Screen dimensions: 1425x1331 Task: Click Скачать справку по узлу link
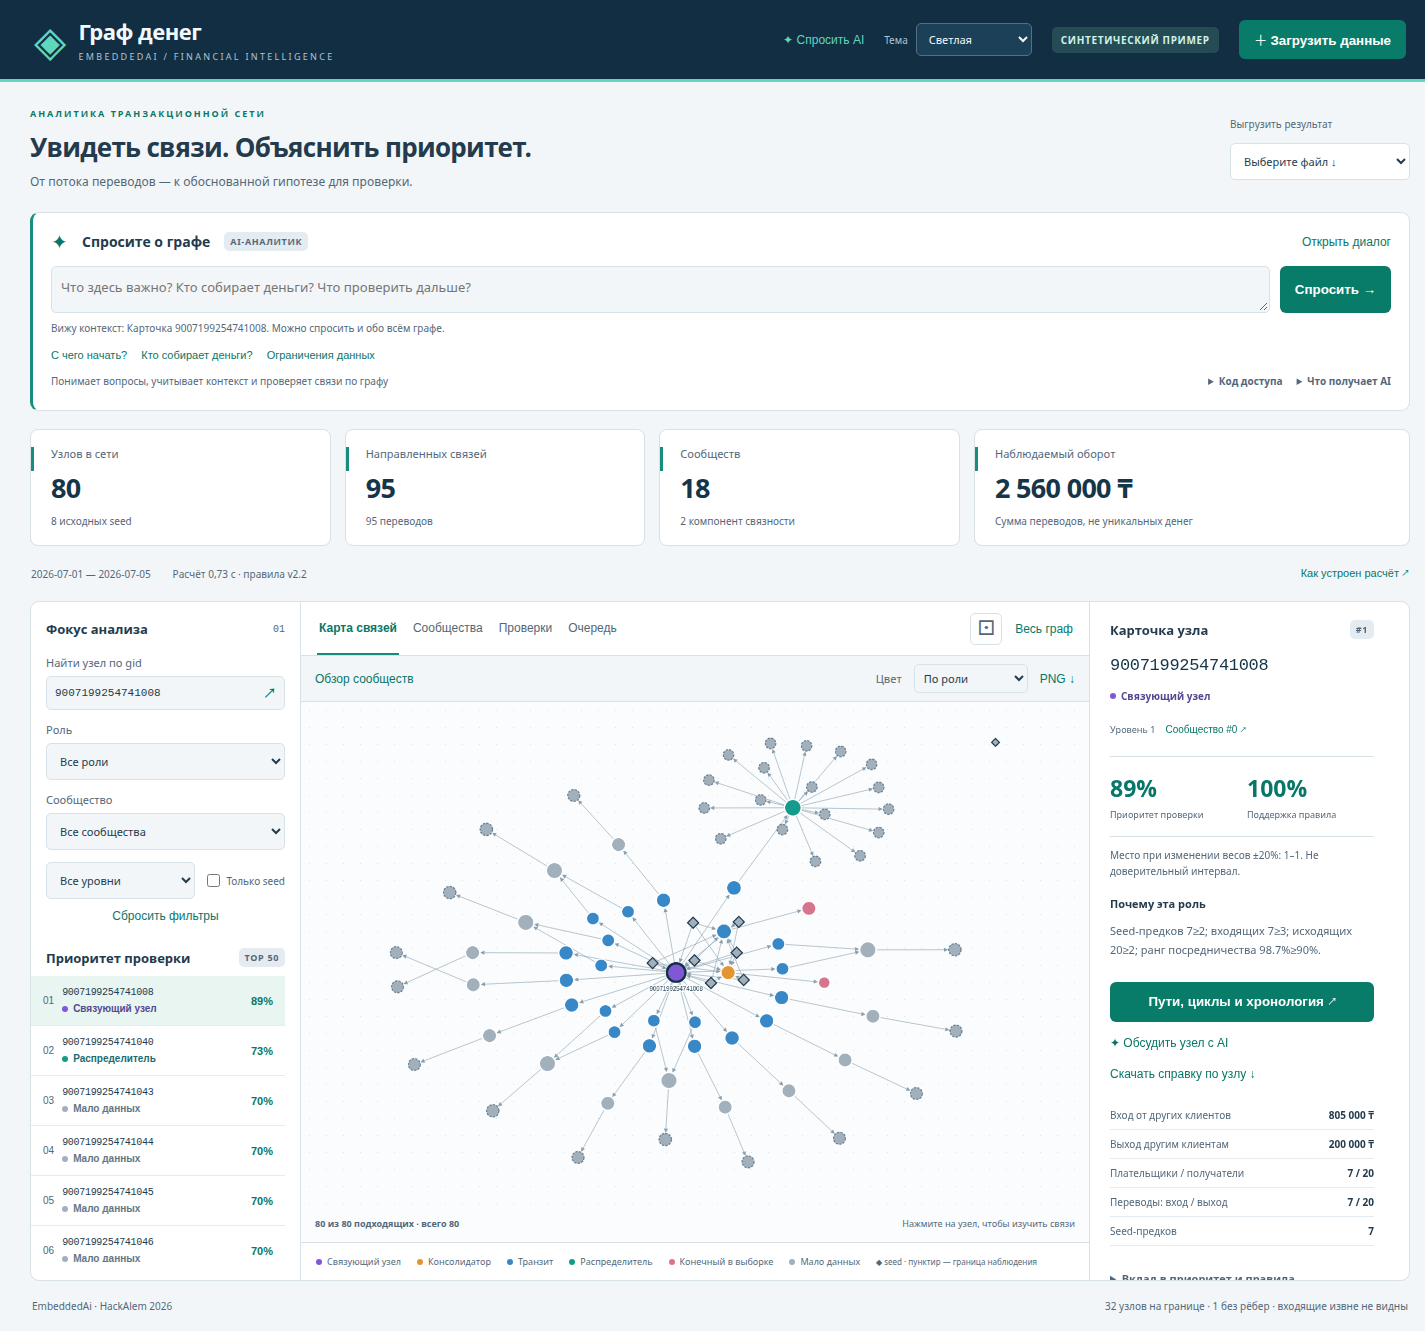tap(1182, 1074)
